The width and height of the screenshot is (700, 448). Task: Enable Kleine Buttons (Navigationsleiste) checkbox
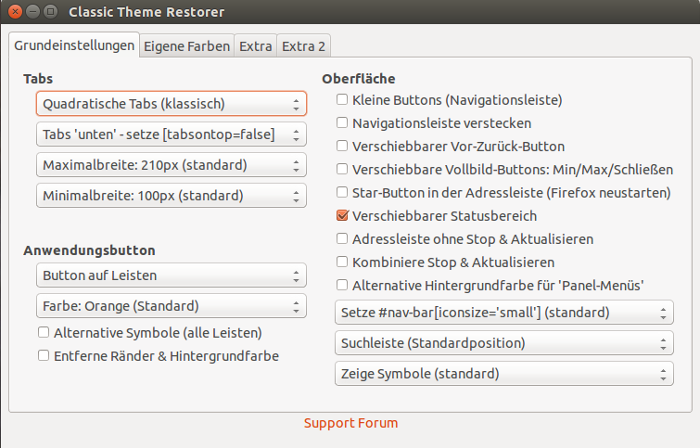click(343, 100)
